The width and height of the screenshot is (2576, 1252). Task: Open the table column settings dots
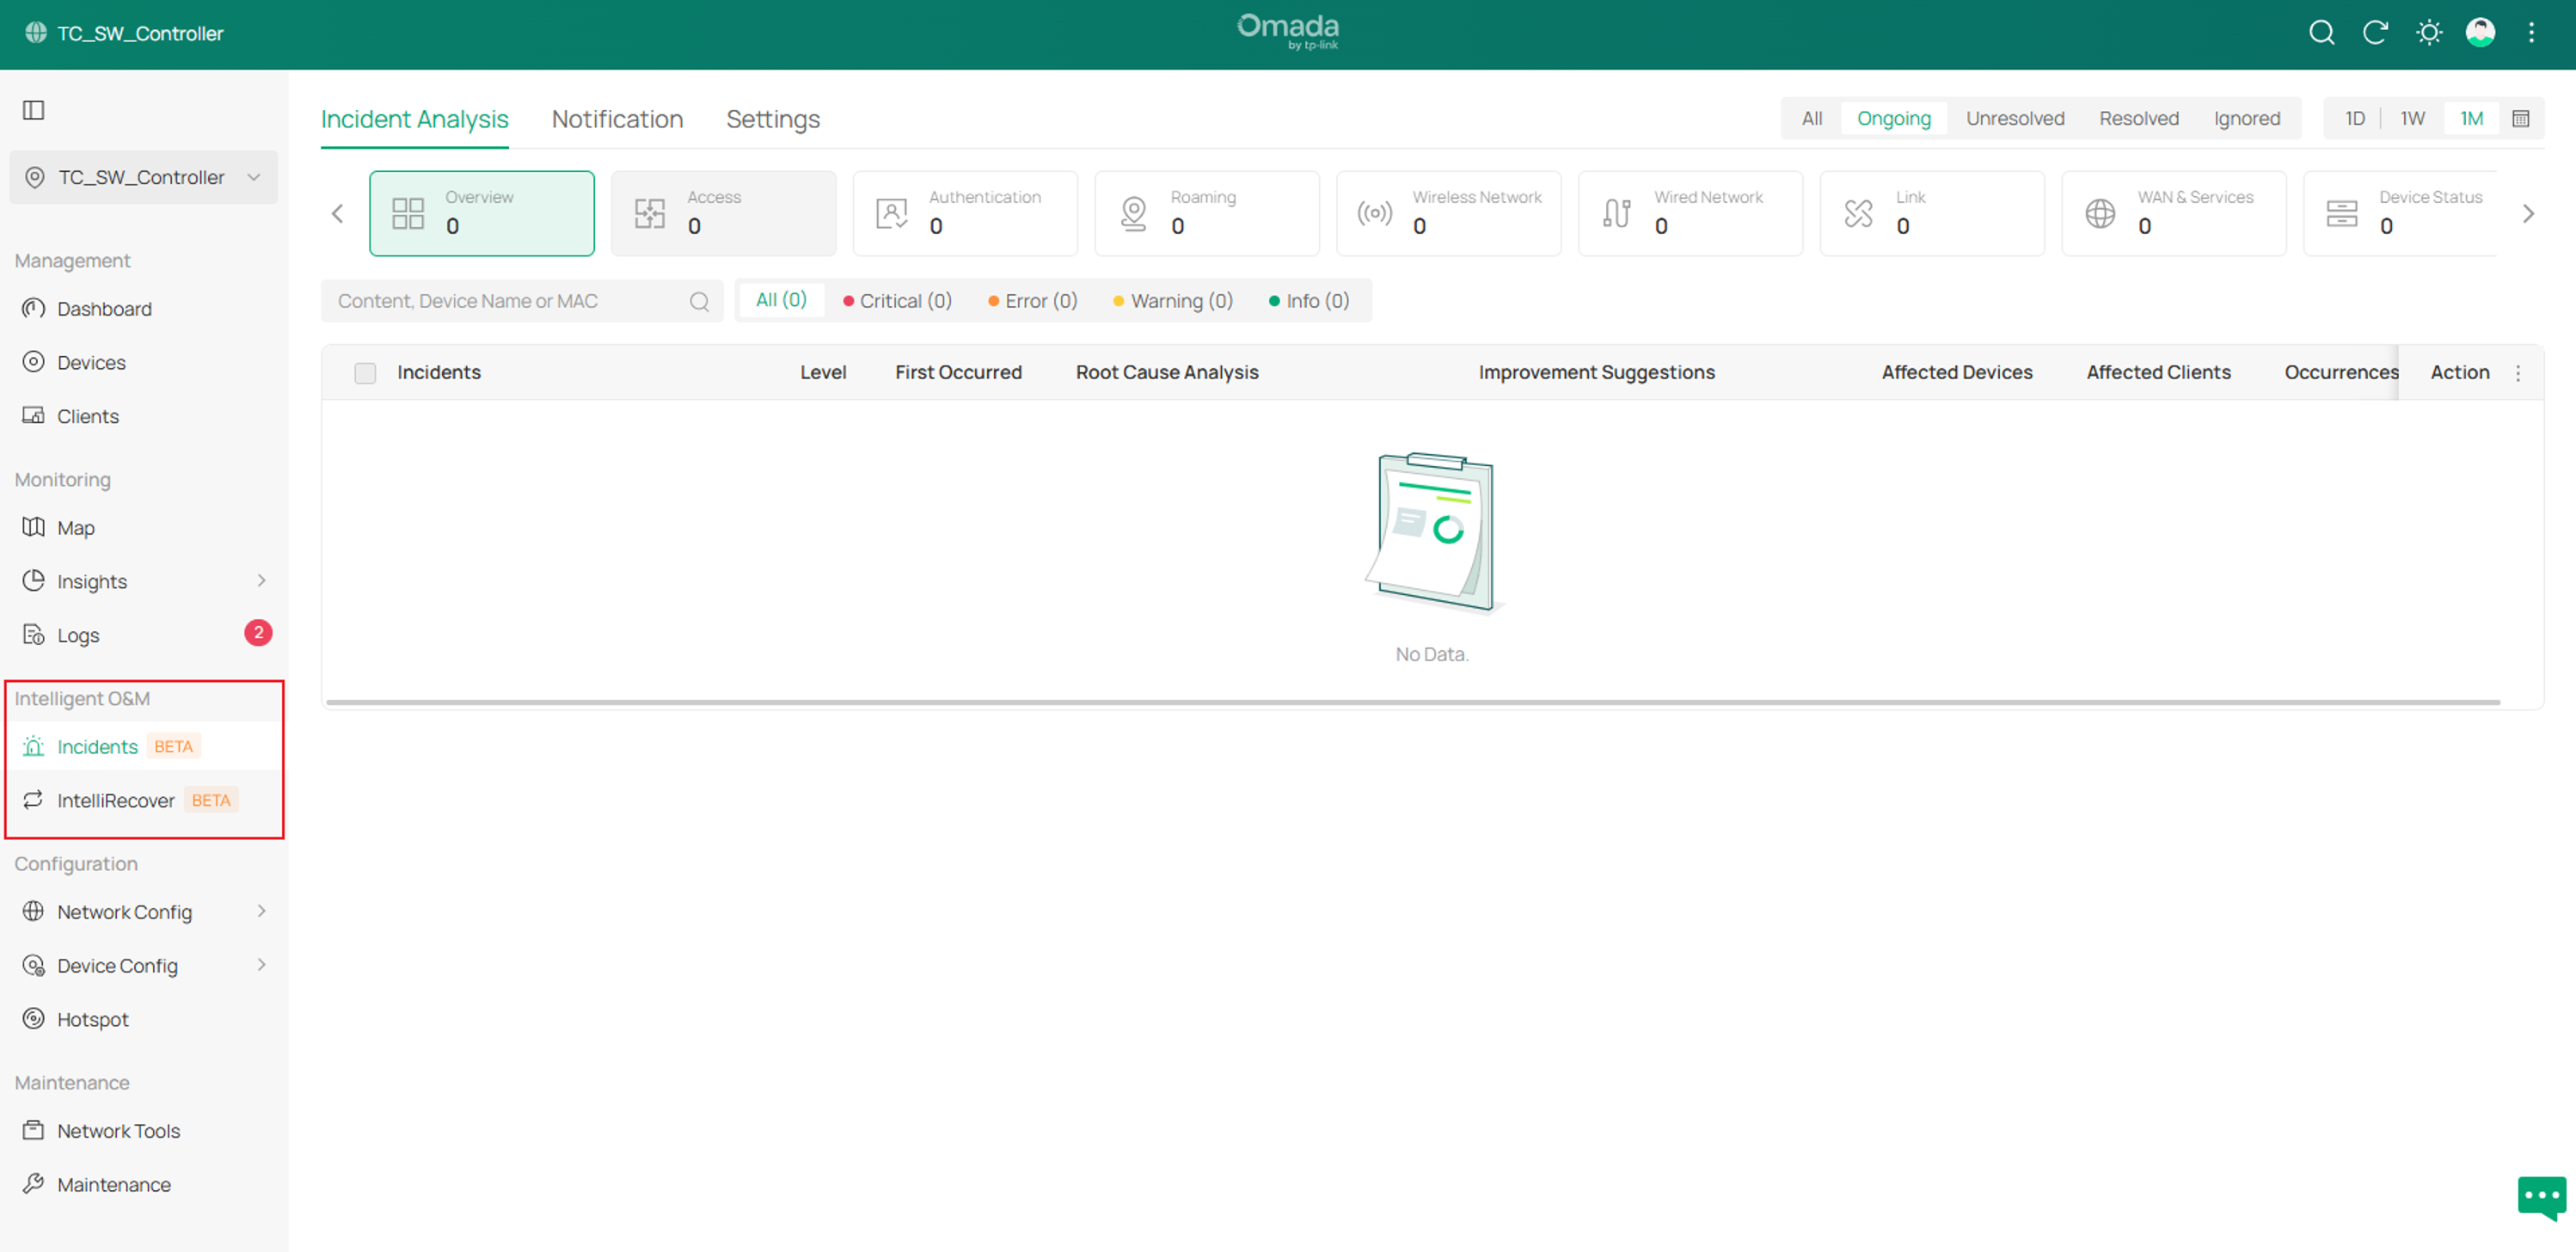point(2518,373)
